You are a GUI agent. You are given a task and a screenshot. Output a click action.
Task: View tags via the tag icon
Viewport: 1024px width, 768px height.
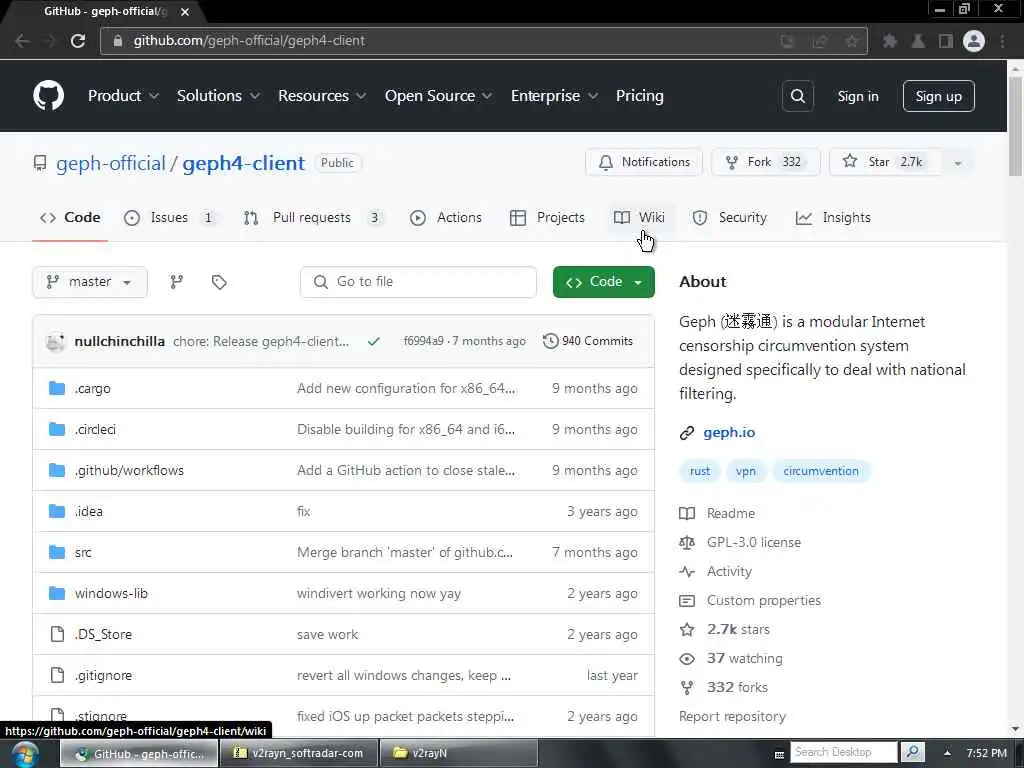coord(219,282)
